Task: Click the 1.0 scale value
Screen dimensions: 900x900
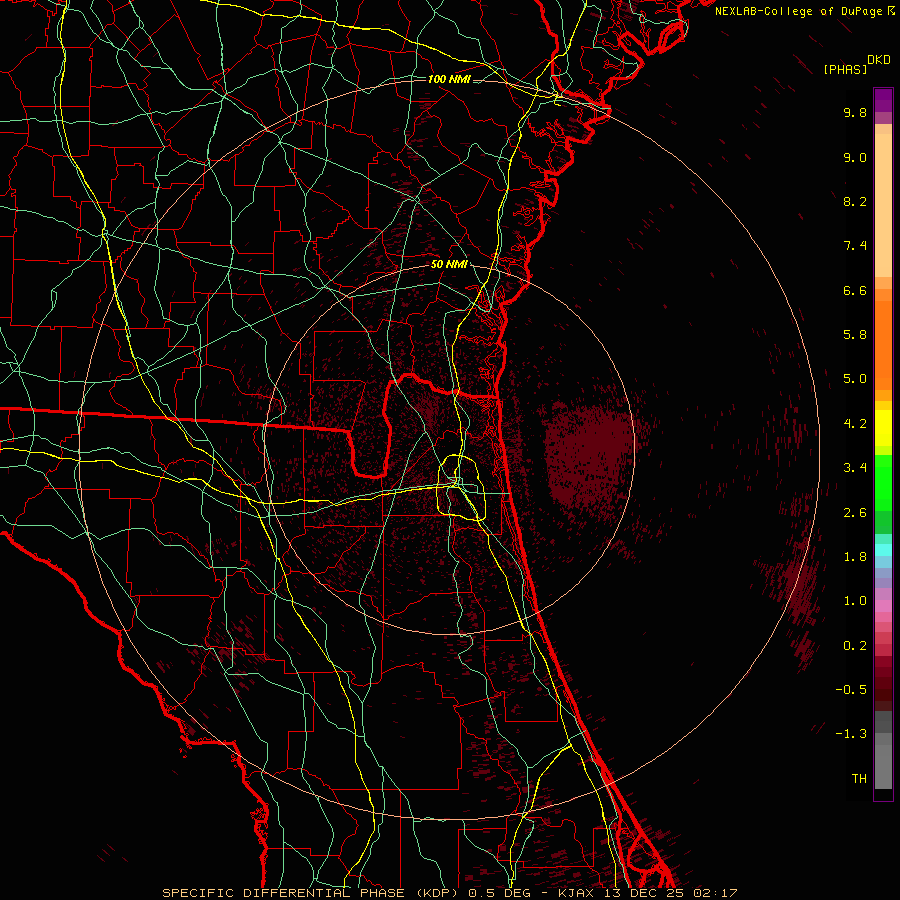Action: [x=855, y=601]
